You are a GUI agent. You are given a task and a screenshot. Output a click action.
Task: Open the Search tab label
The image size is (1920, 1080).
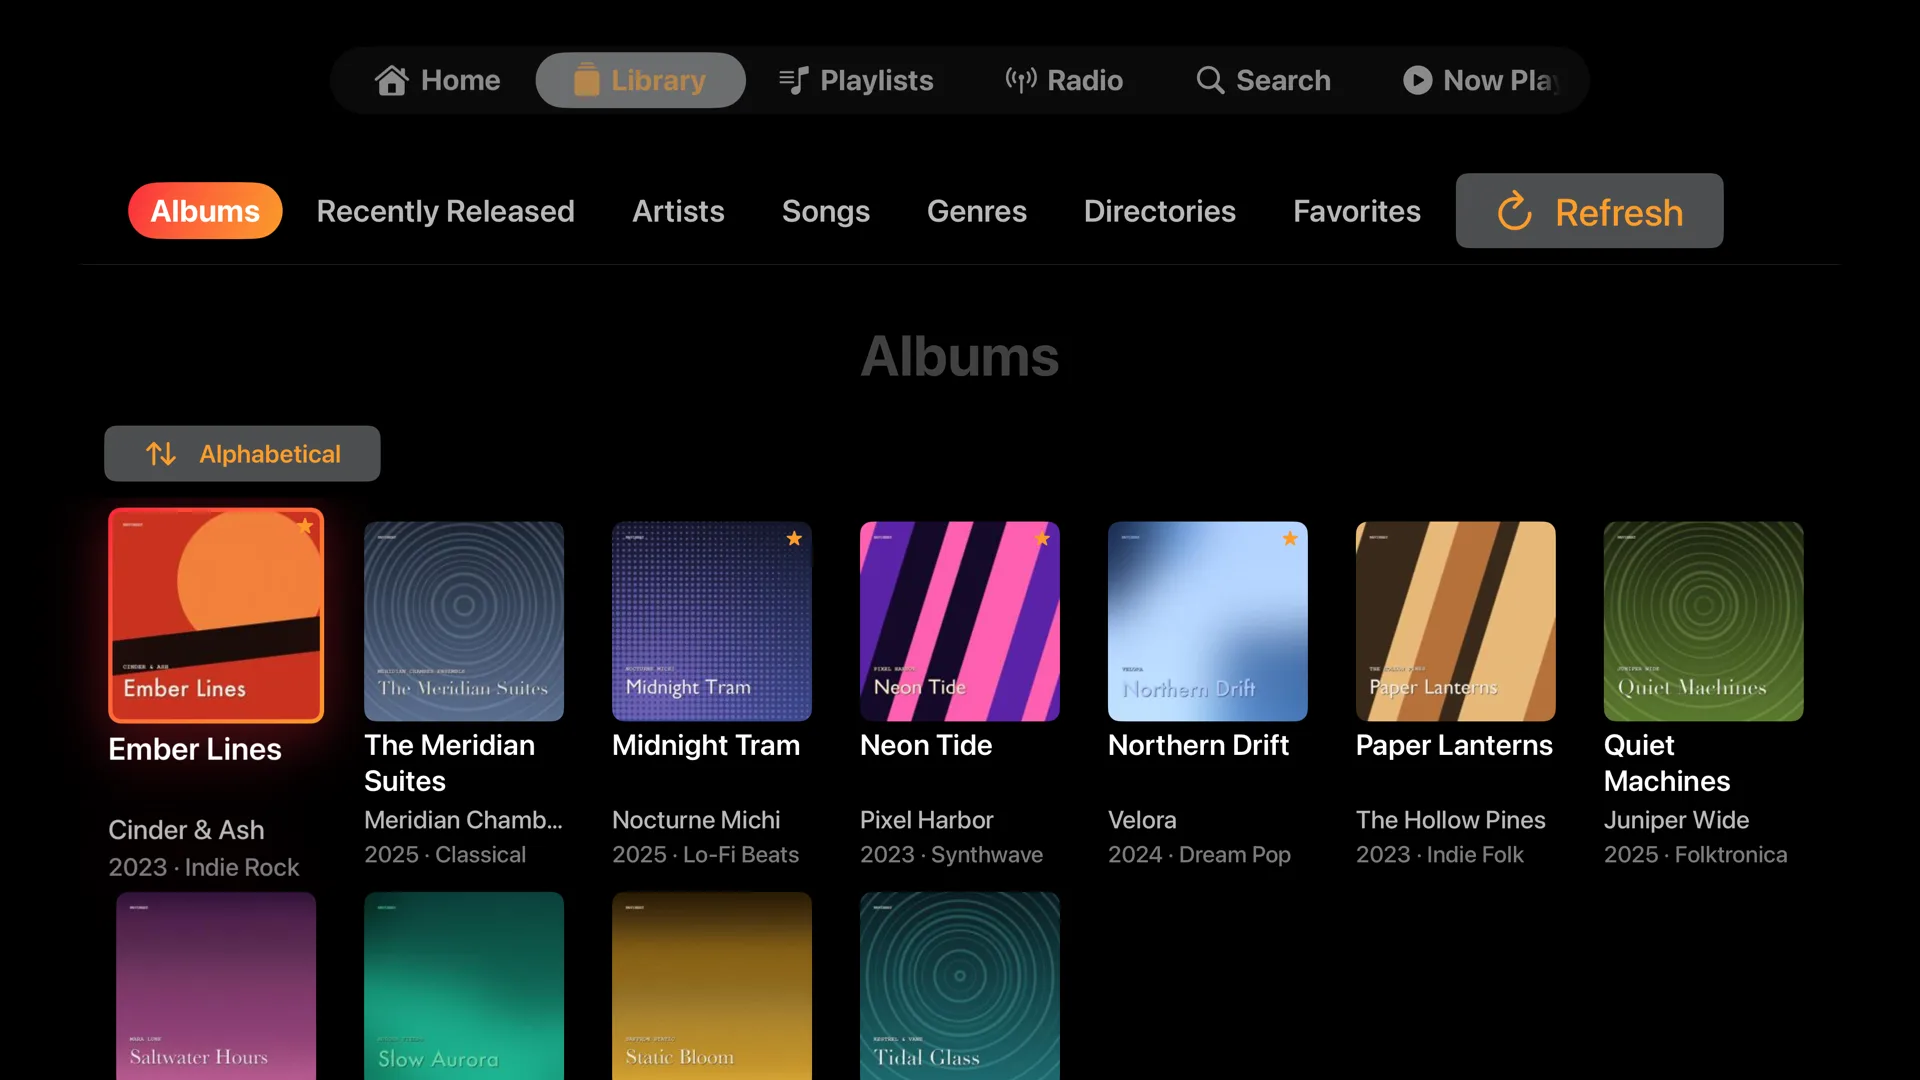point(1283,80)
